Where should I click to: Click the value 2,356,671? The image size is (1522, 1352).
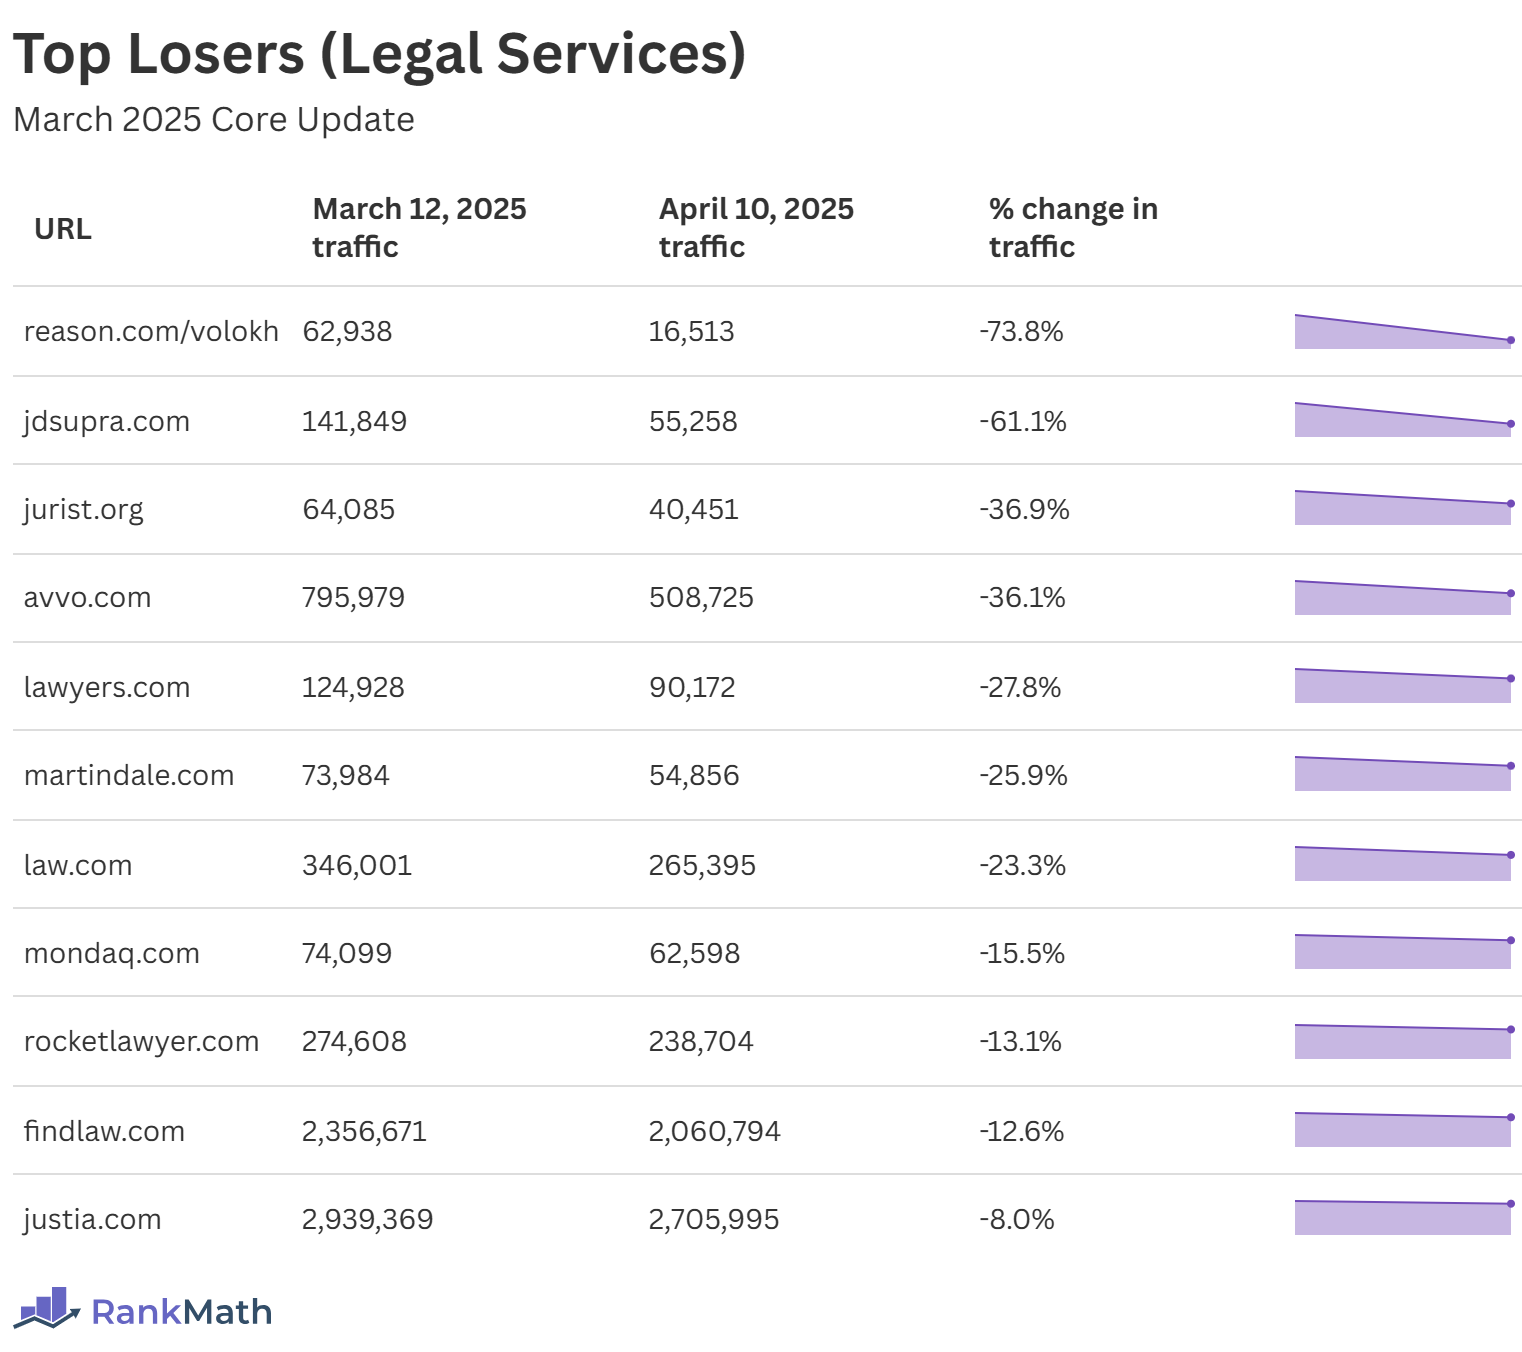364,1131
